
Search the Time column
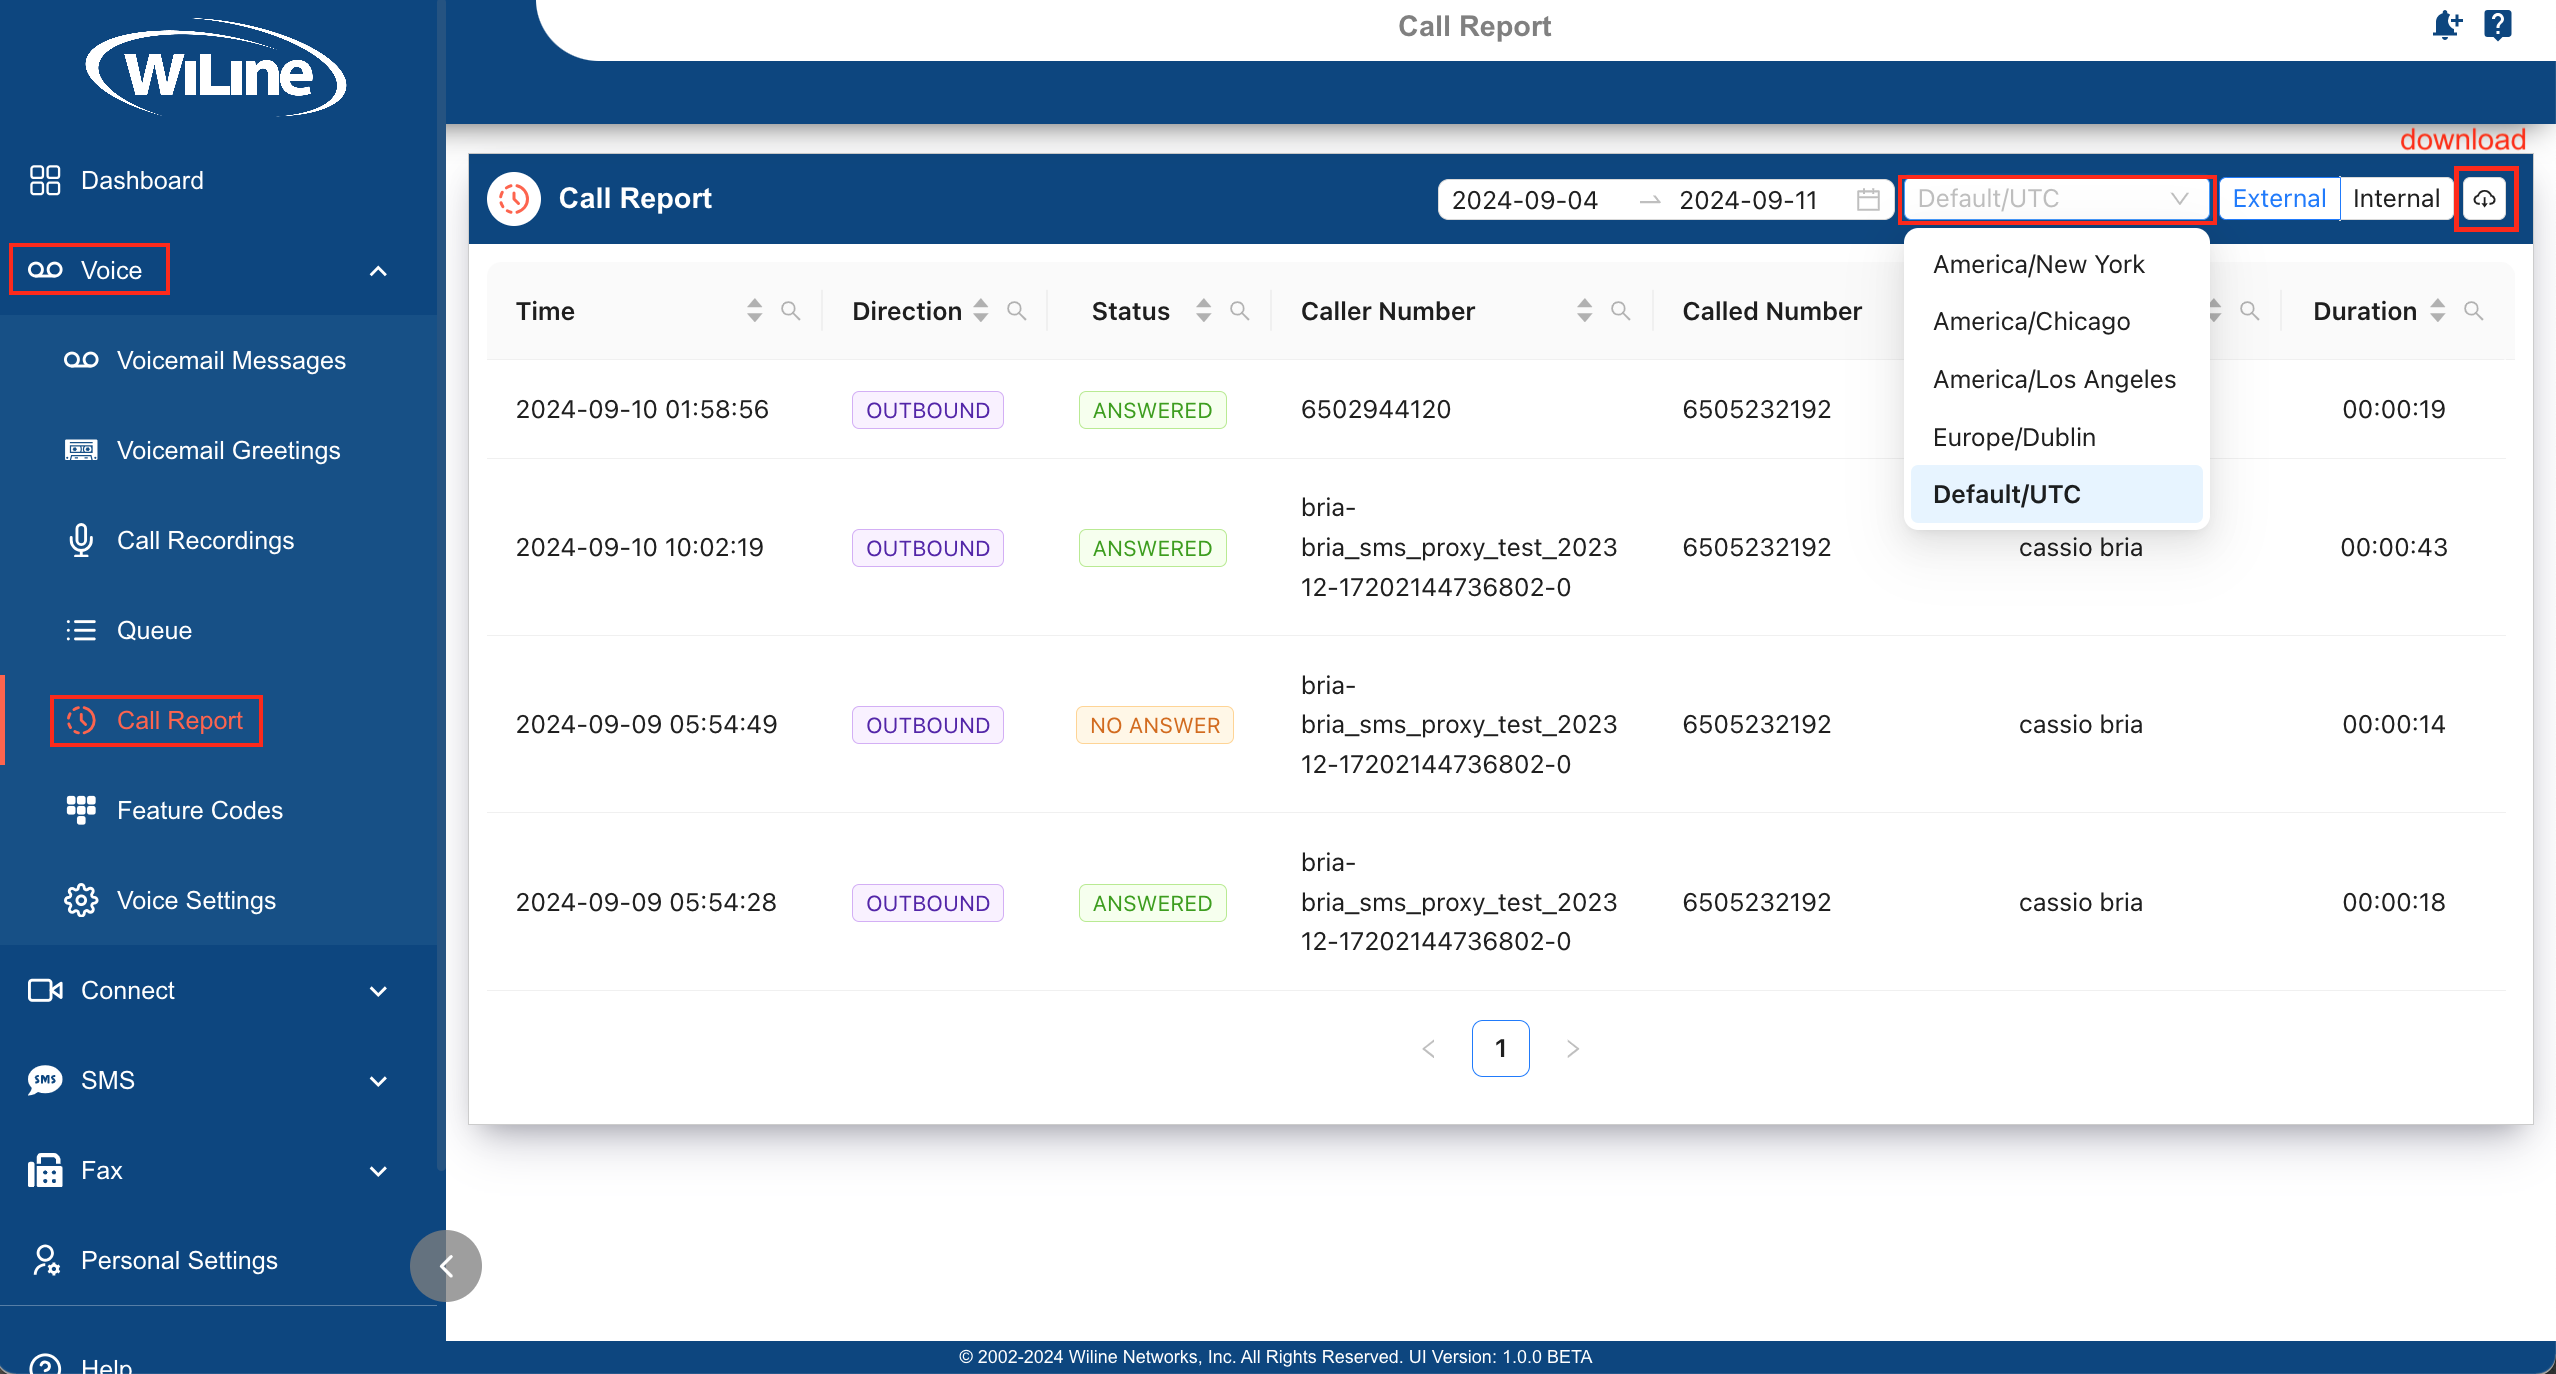790,311
